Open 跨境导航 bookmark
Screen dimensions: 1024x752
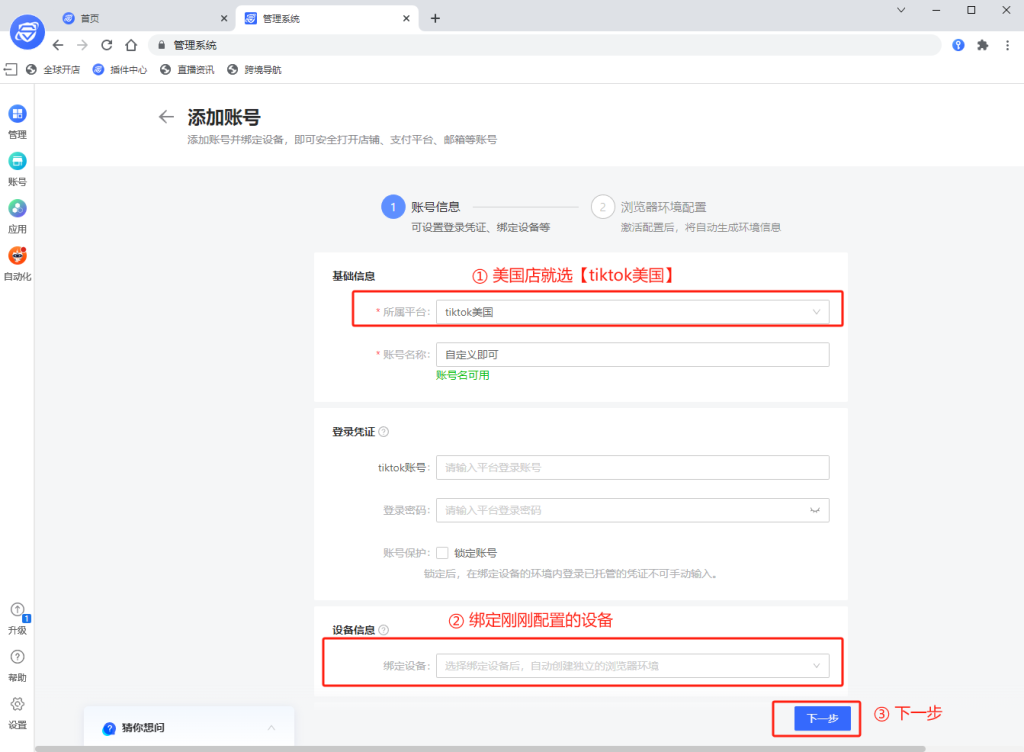(254, 70)
